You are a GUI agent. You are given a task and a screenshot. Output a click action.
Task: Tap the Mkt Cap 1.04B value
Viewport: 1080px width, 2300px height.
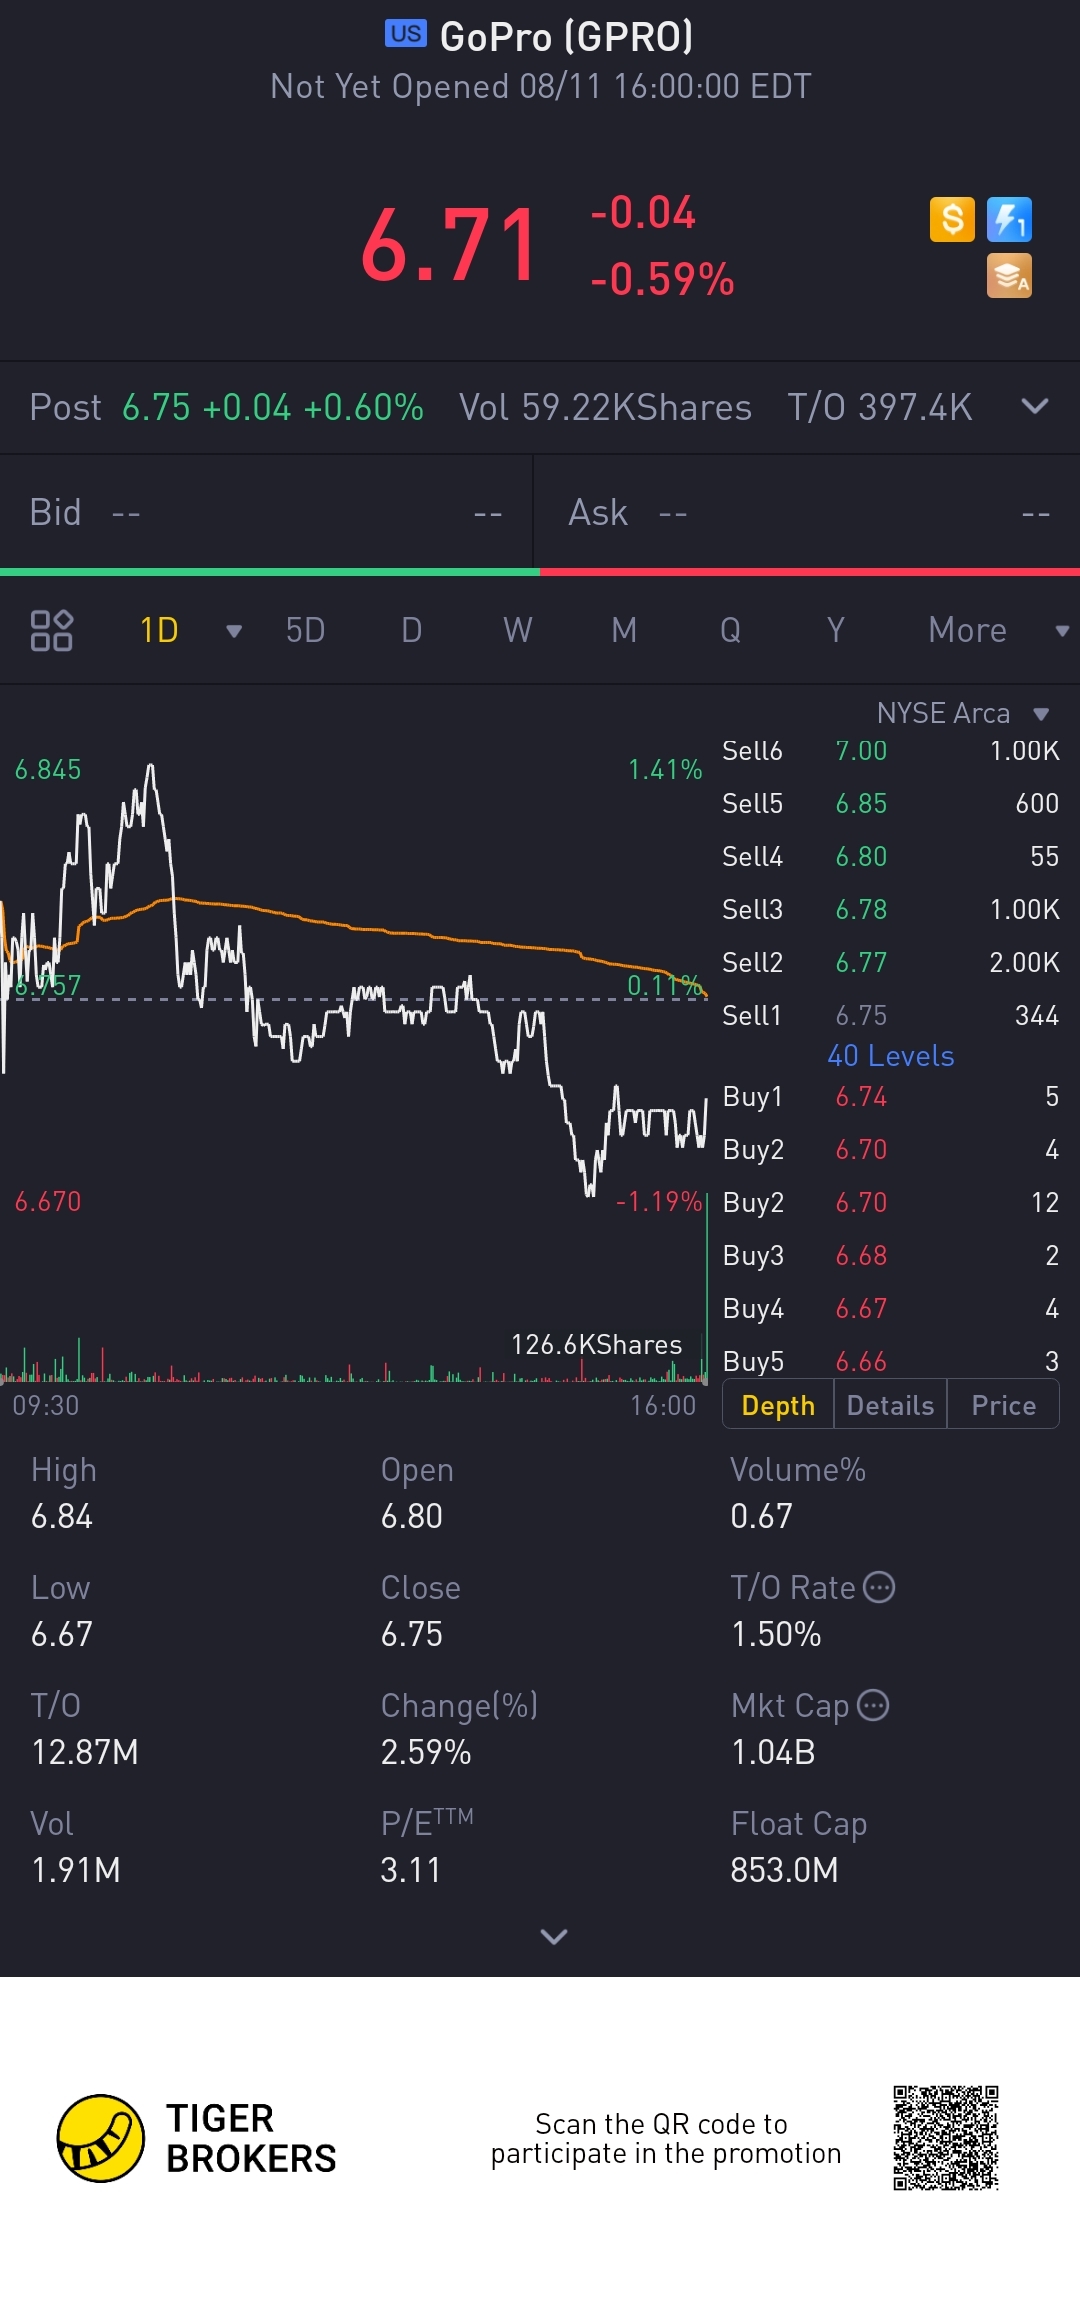click(773, 1752)
